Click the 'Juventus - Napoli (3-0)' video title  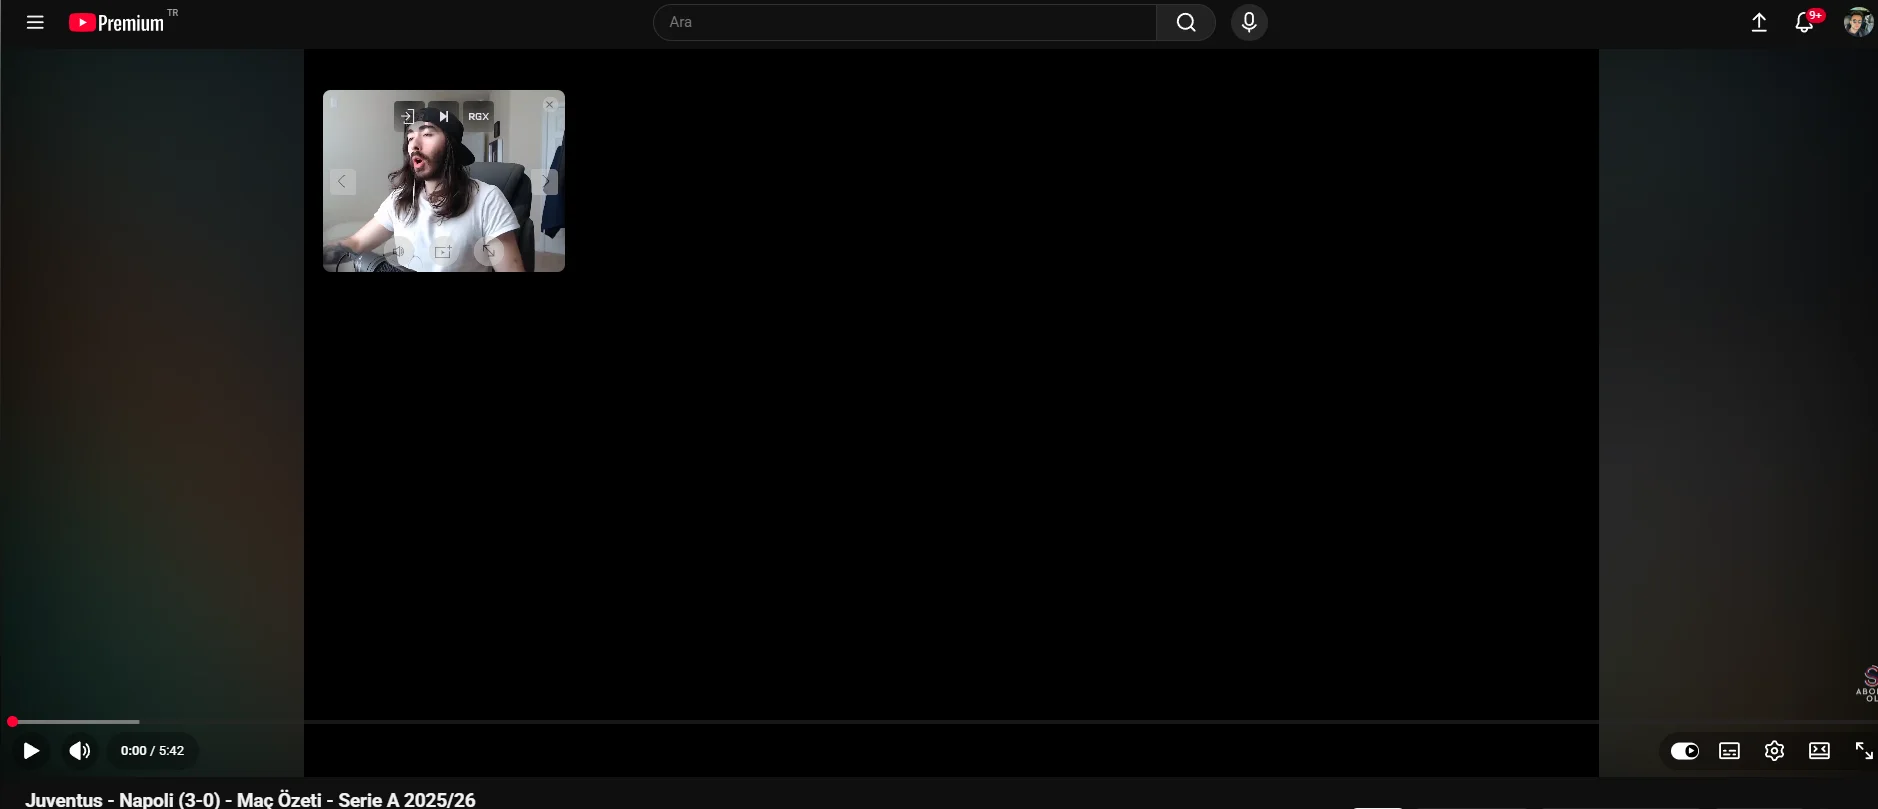251,800
